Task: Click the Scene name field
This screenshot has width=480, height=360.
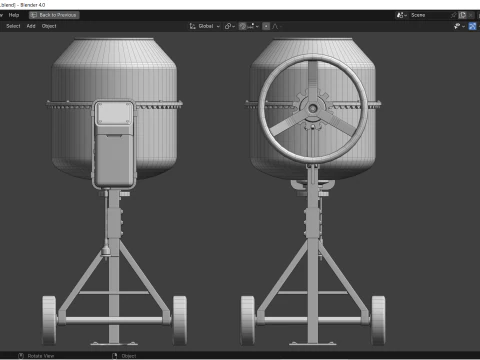Action: click(430, 15)
